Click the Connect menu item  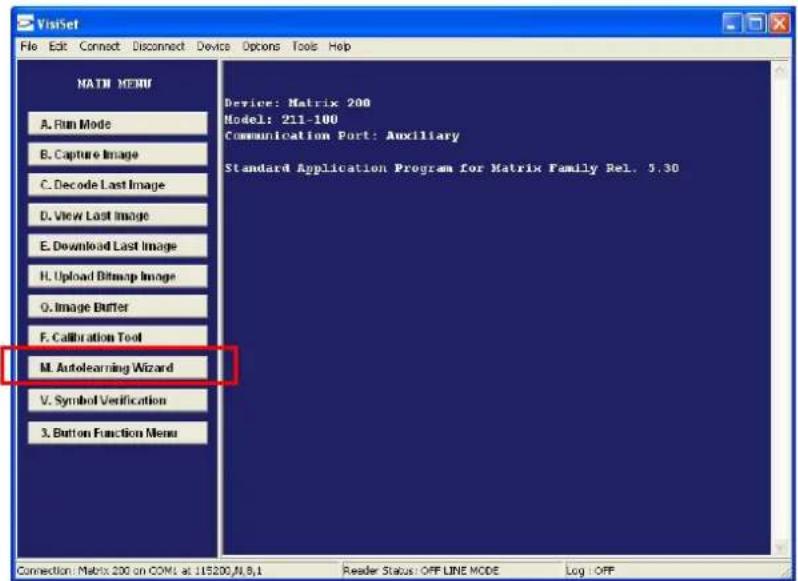(x=99, y=46)
